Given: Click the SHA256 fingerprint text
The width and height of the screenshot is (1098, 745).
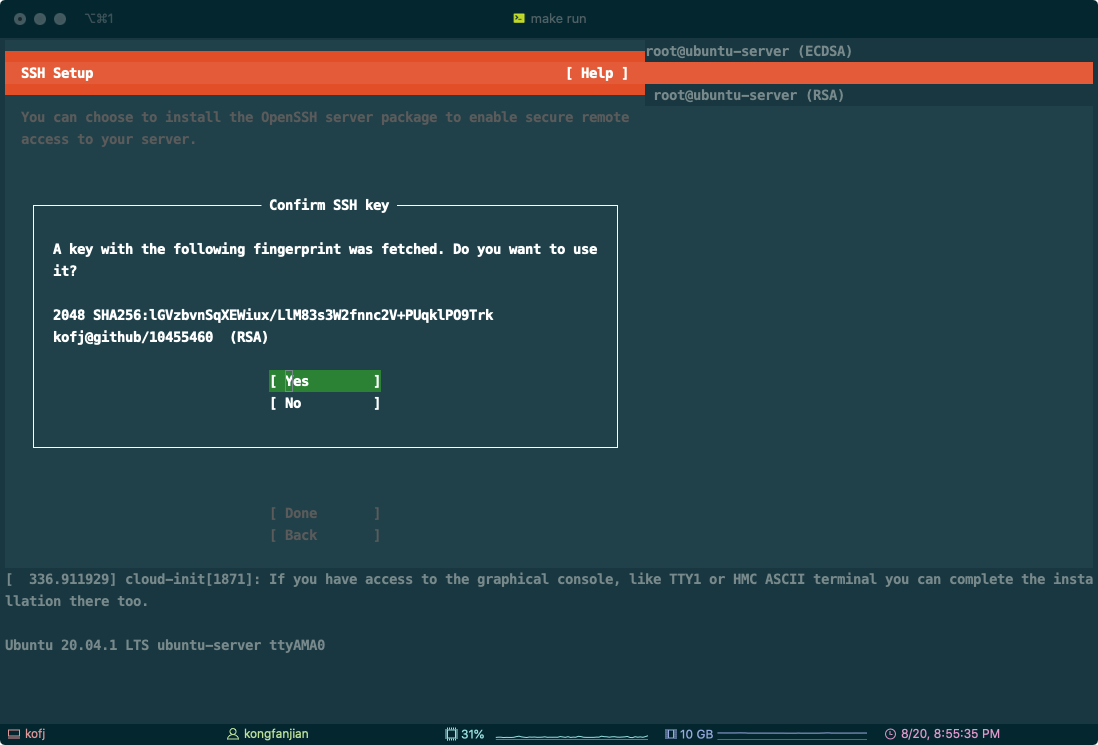Looking at the screenshot, I should pyautogui.click(x=273, y=315).
